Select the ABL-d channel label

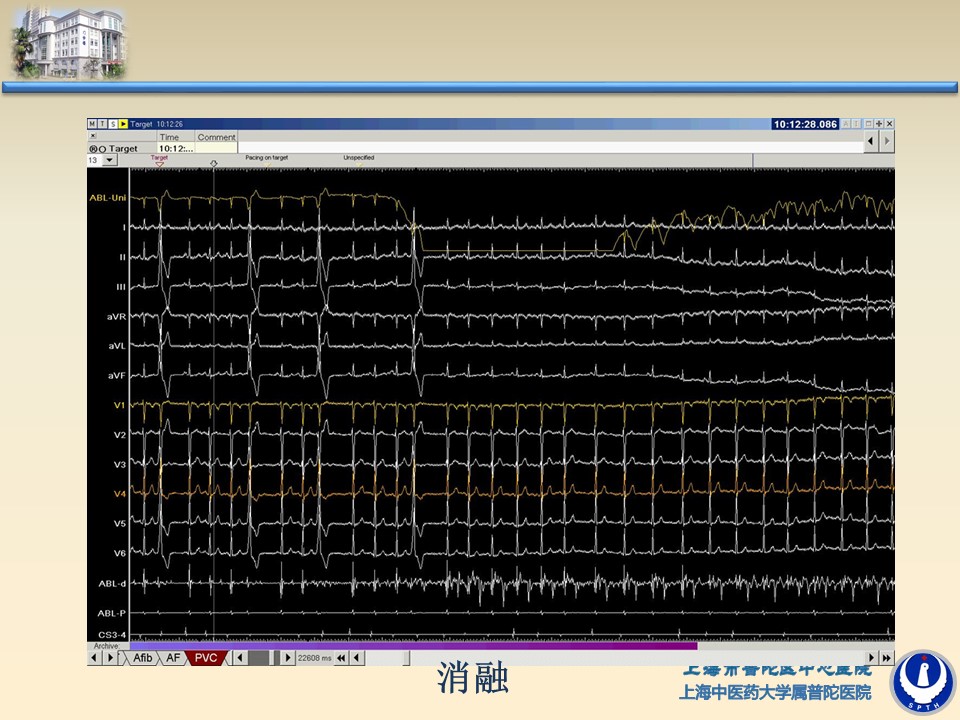[112, 583]
